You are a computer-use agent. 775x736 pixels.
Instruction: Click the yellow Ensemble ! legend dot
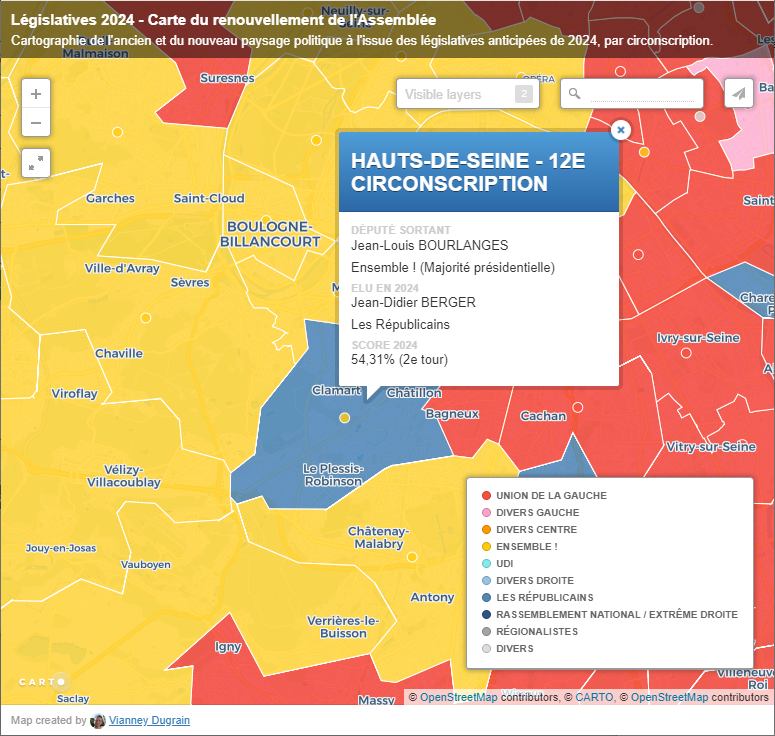pyautogui.click(x=486, y=547)
